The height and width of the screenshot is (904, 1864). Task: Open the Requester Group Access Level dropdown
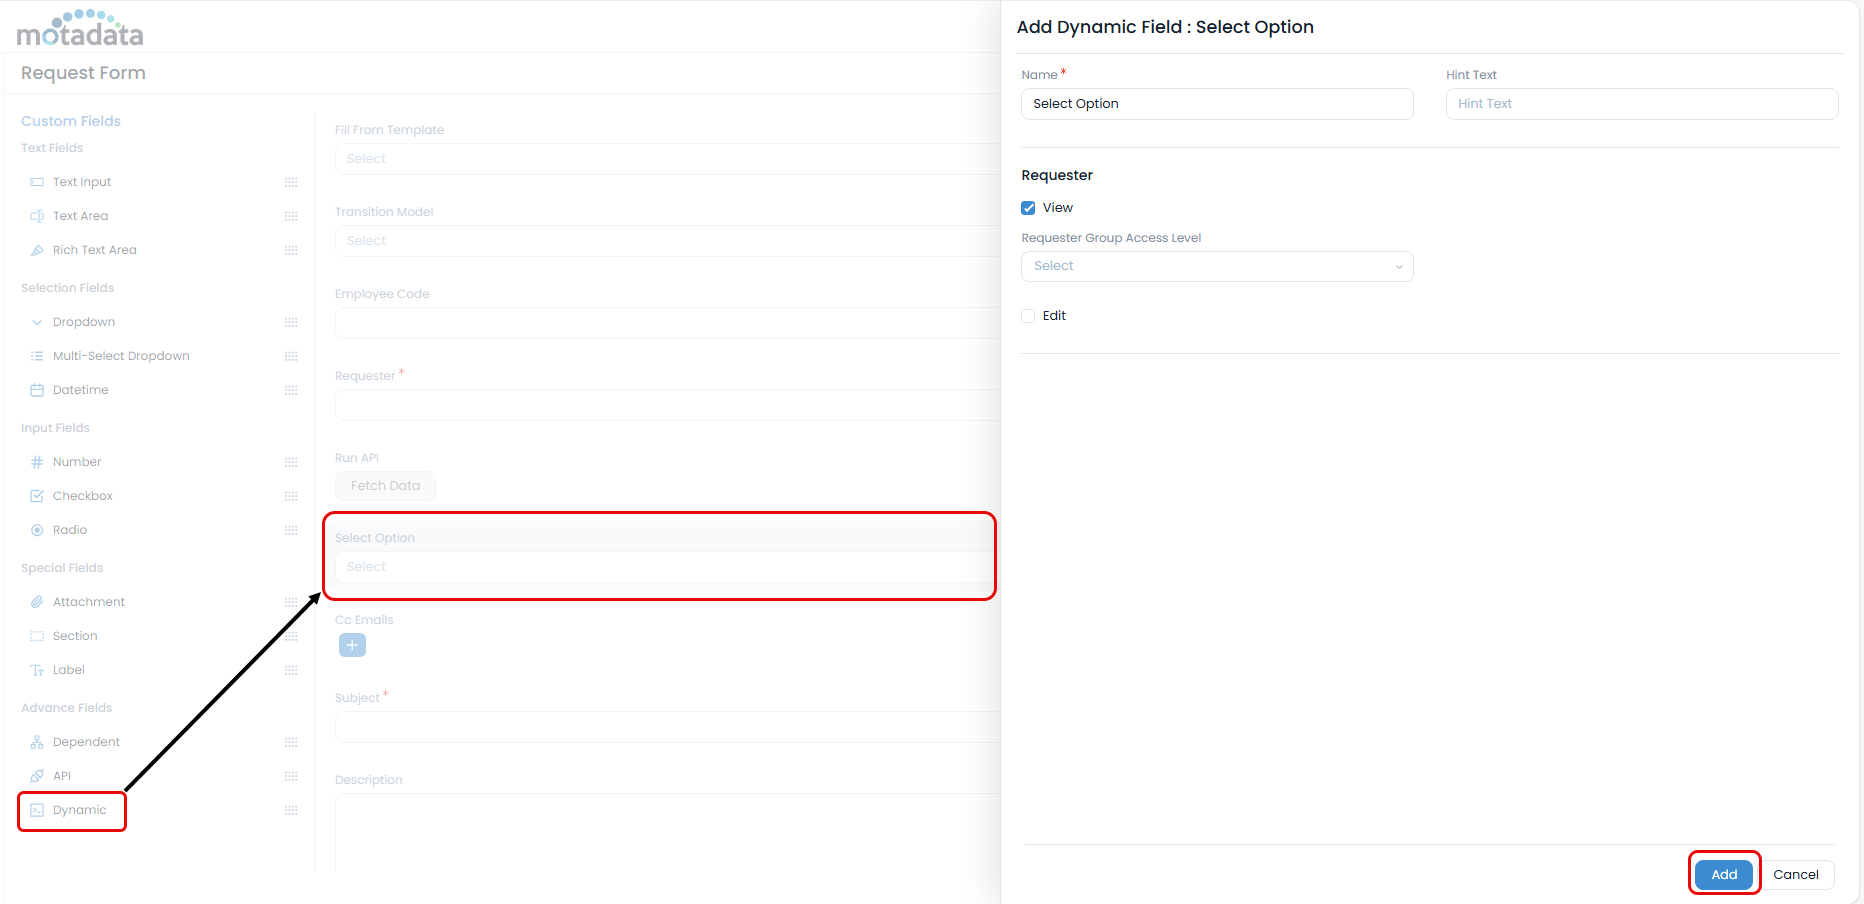[1217, 266]
